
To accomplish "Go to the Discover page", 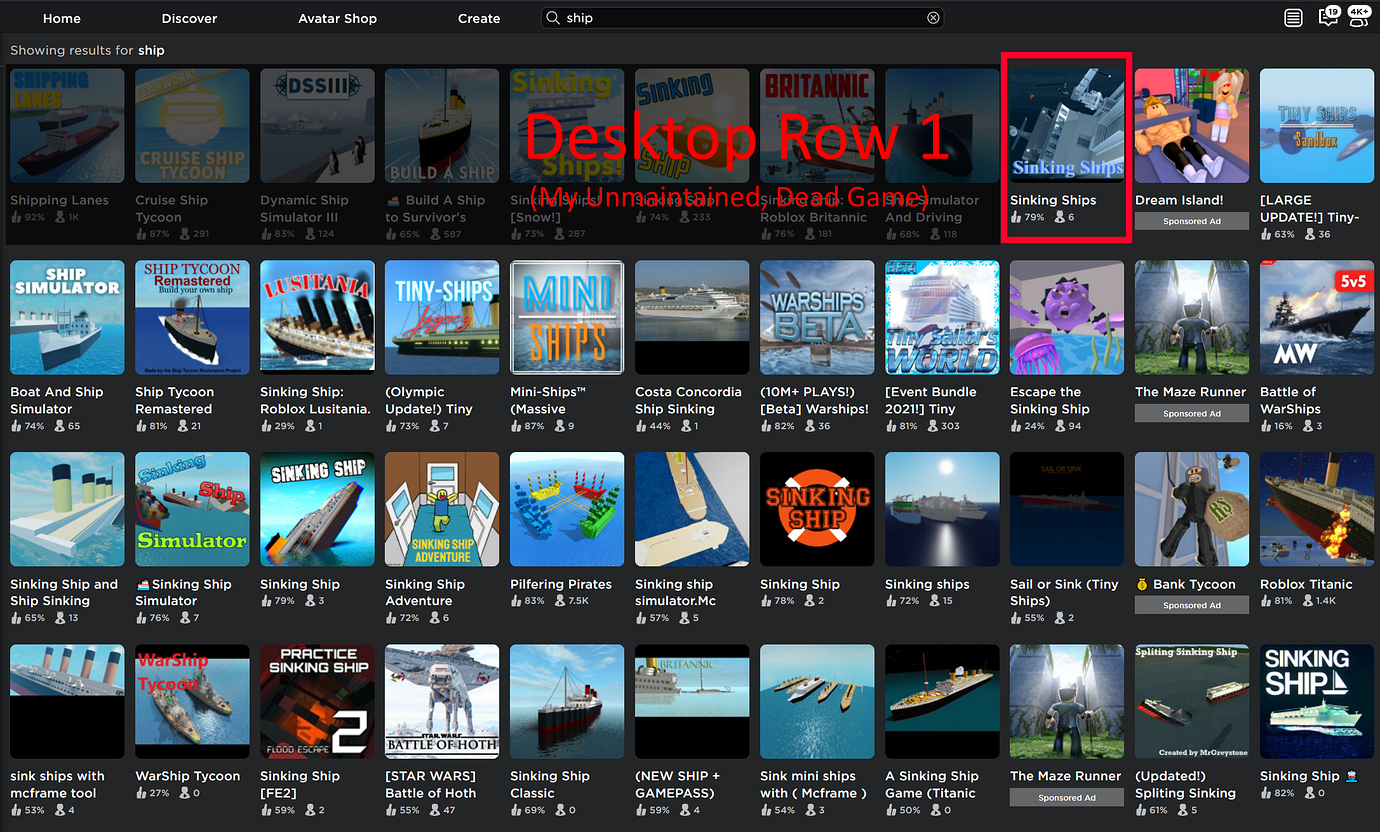I will point(189,18).
